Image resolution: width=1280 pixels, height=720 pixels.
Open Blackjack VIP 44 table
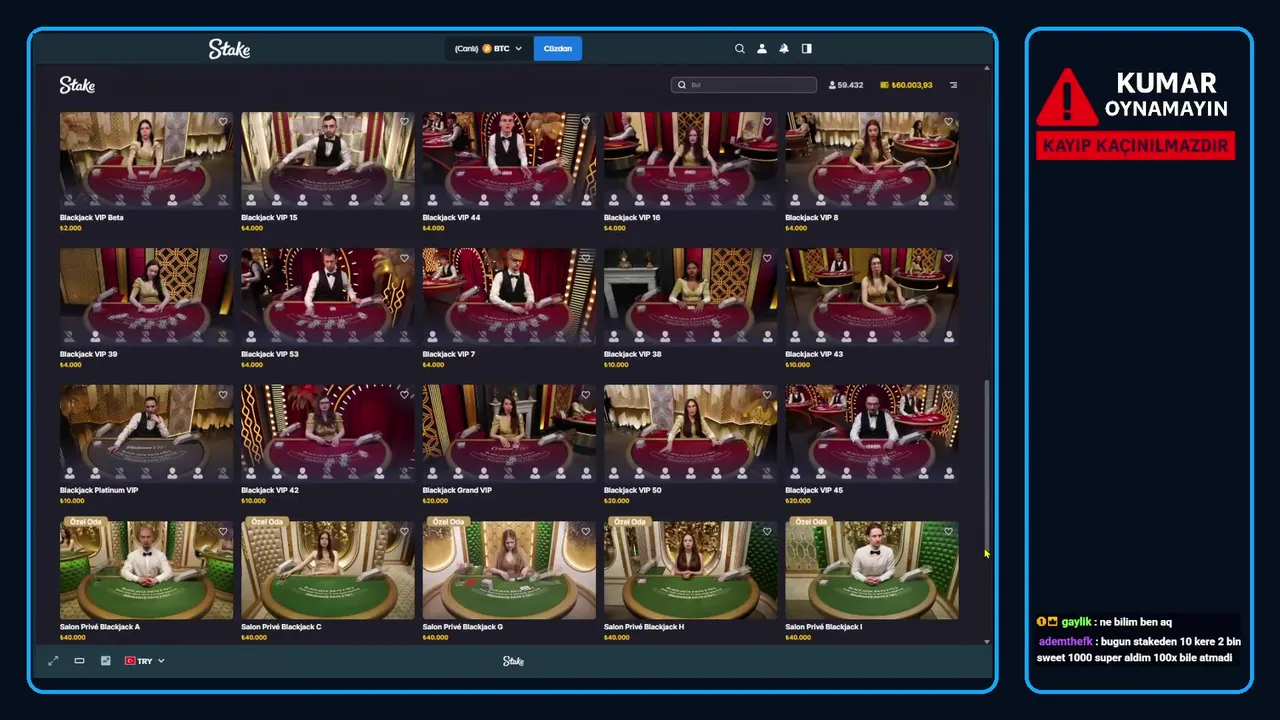click(509, 160)
